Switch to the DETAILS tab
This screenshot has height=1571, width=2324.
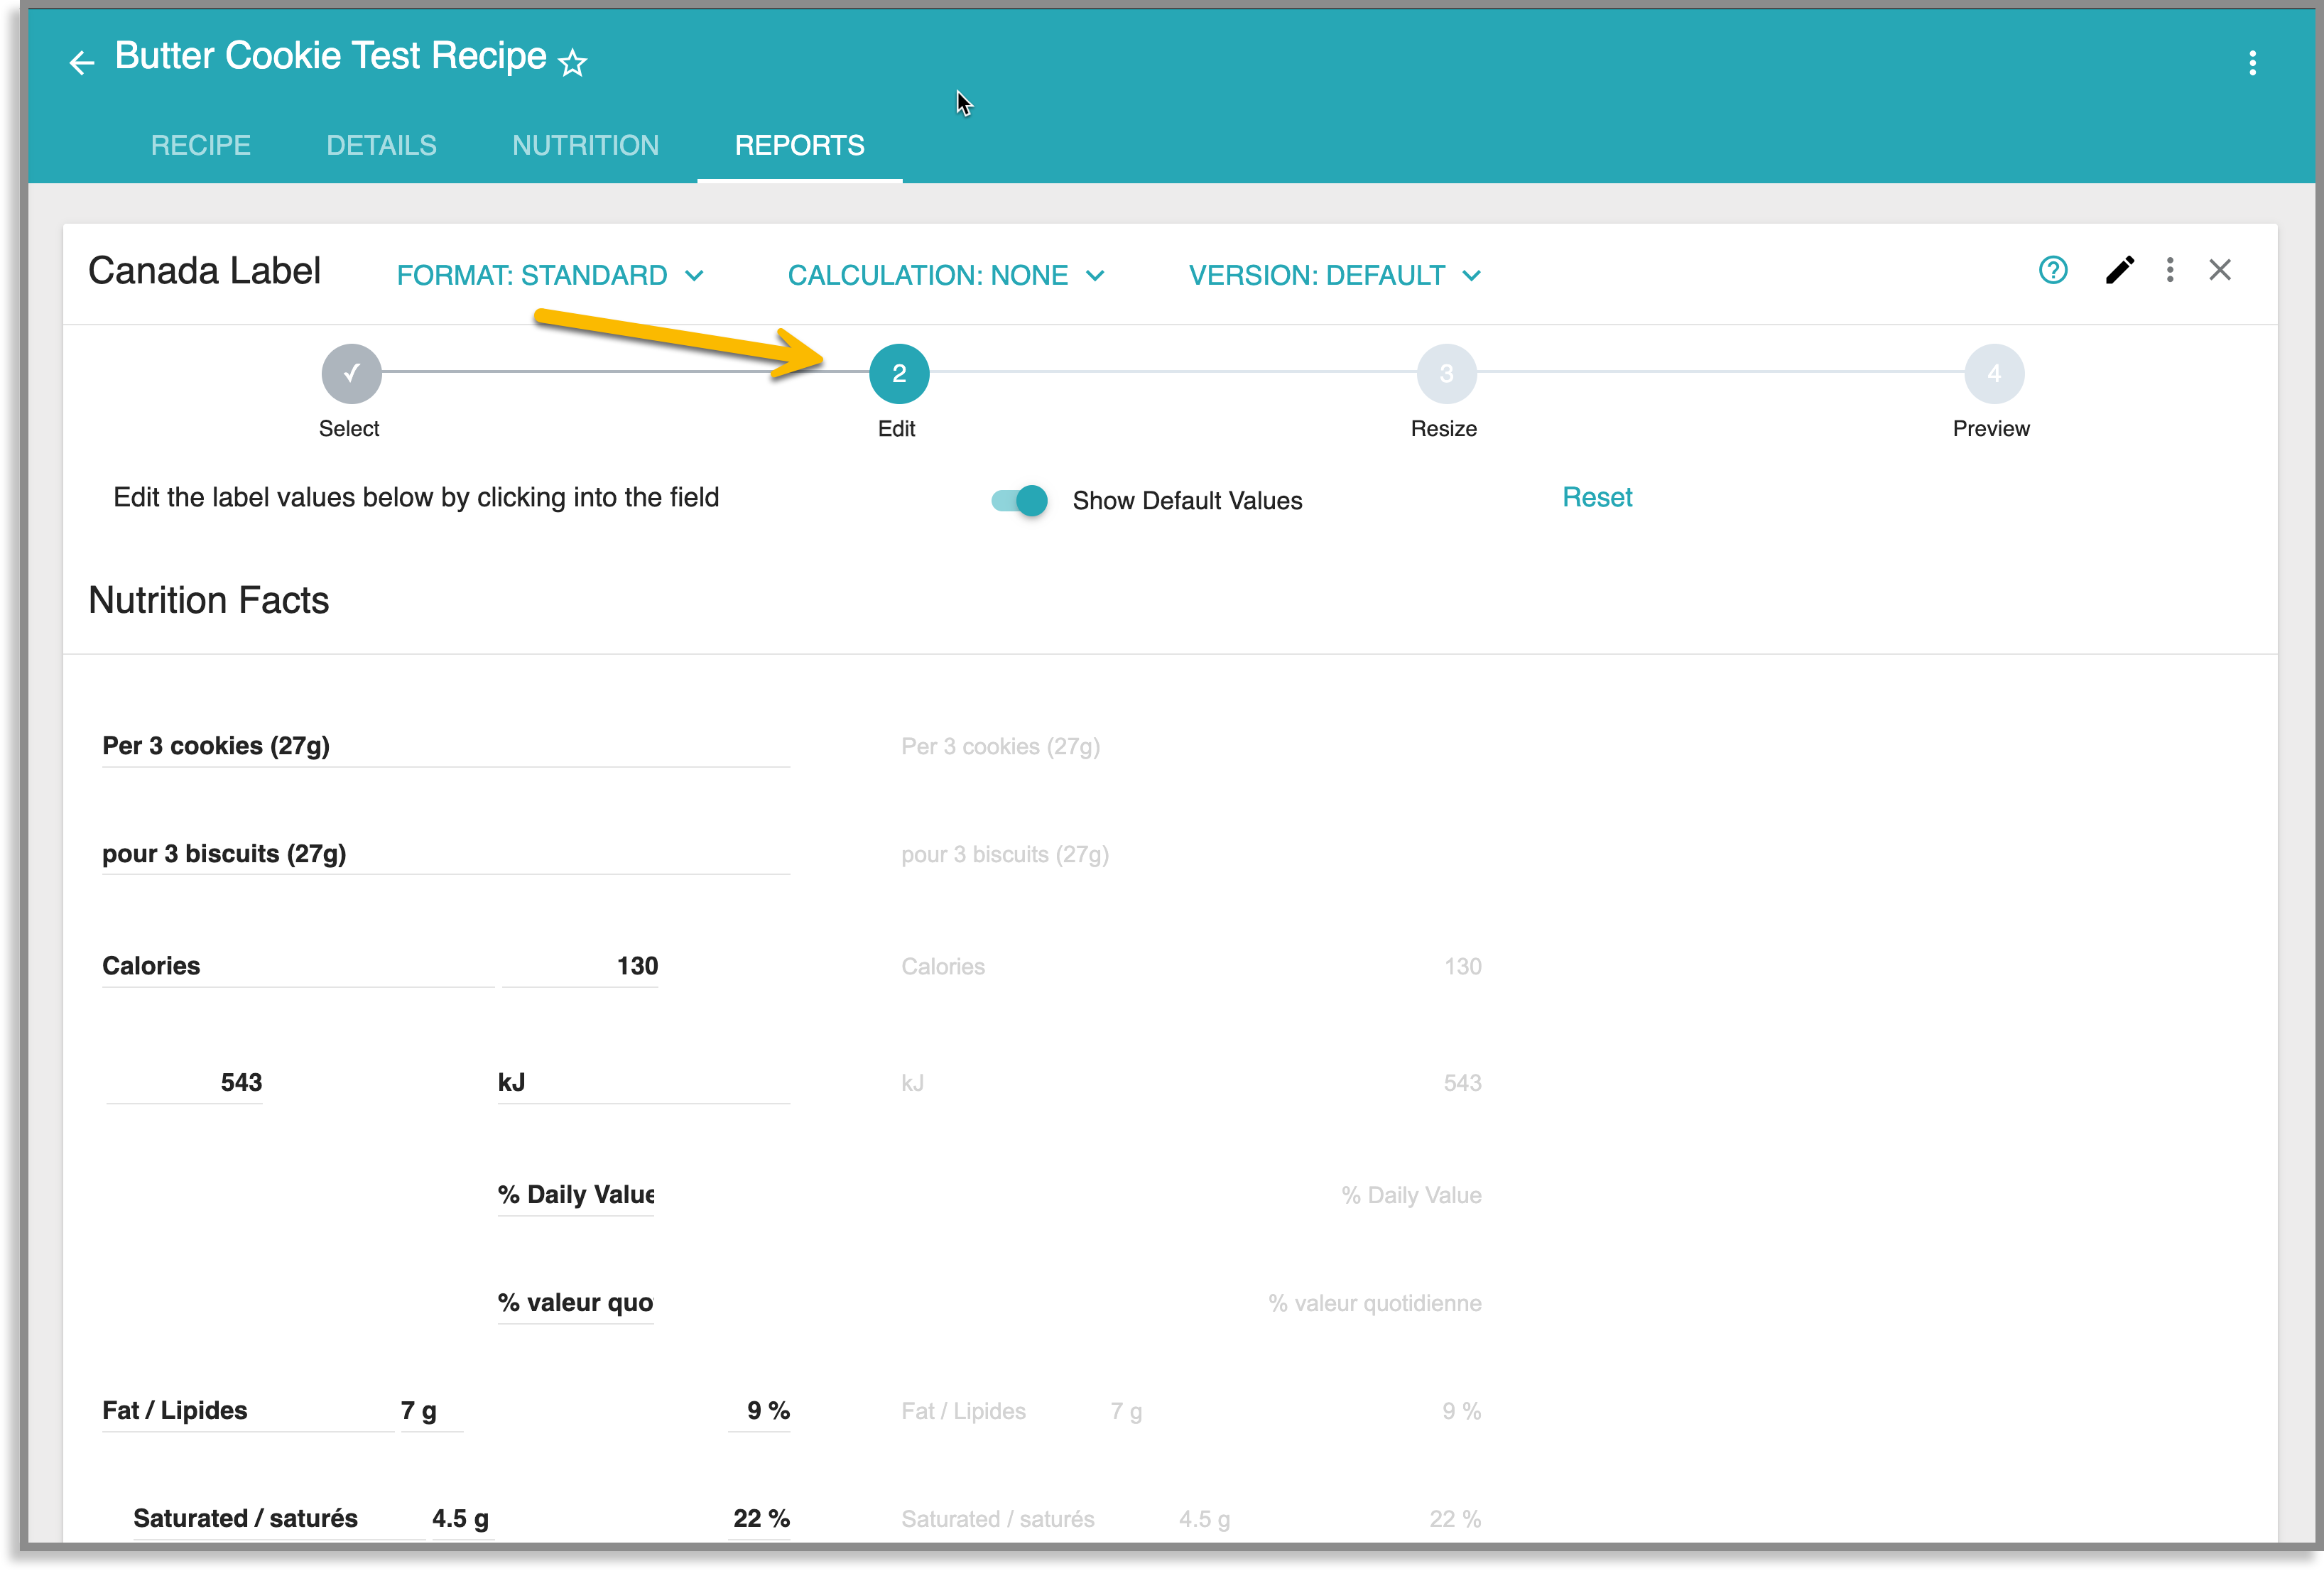[381, 145]
